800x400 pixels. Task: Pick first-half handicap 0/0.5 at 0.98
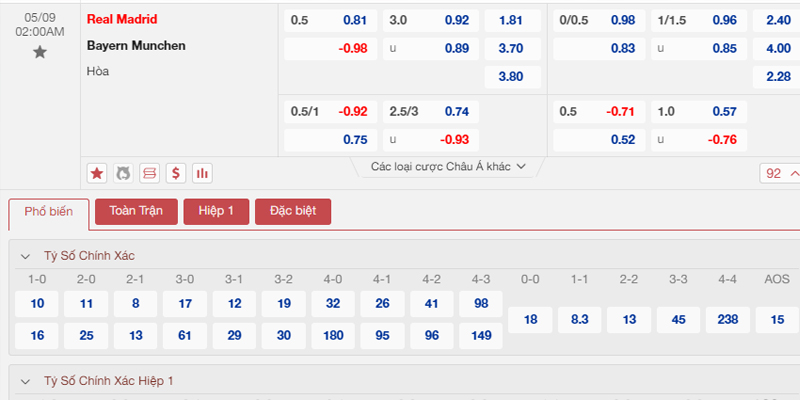coord(599,21)
